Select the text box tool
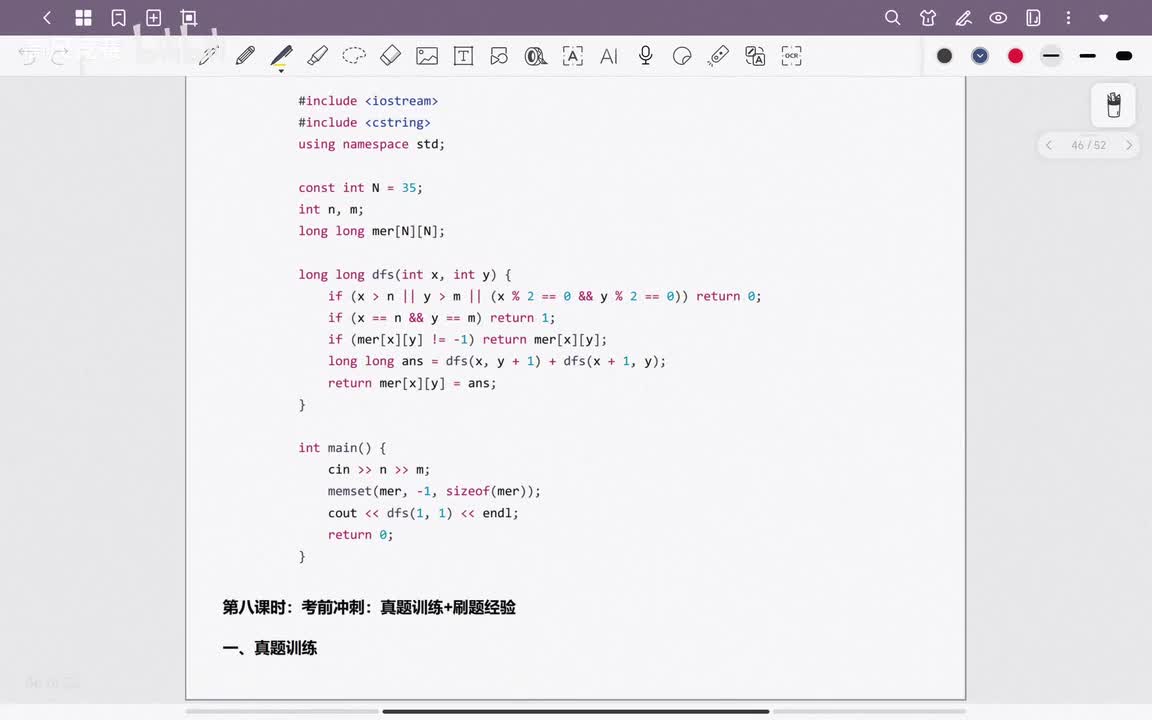 (464, 56)
